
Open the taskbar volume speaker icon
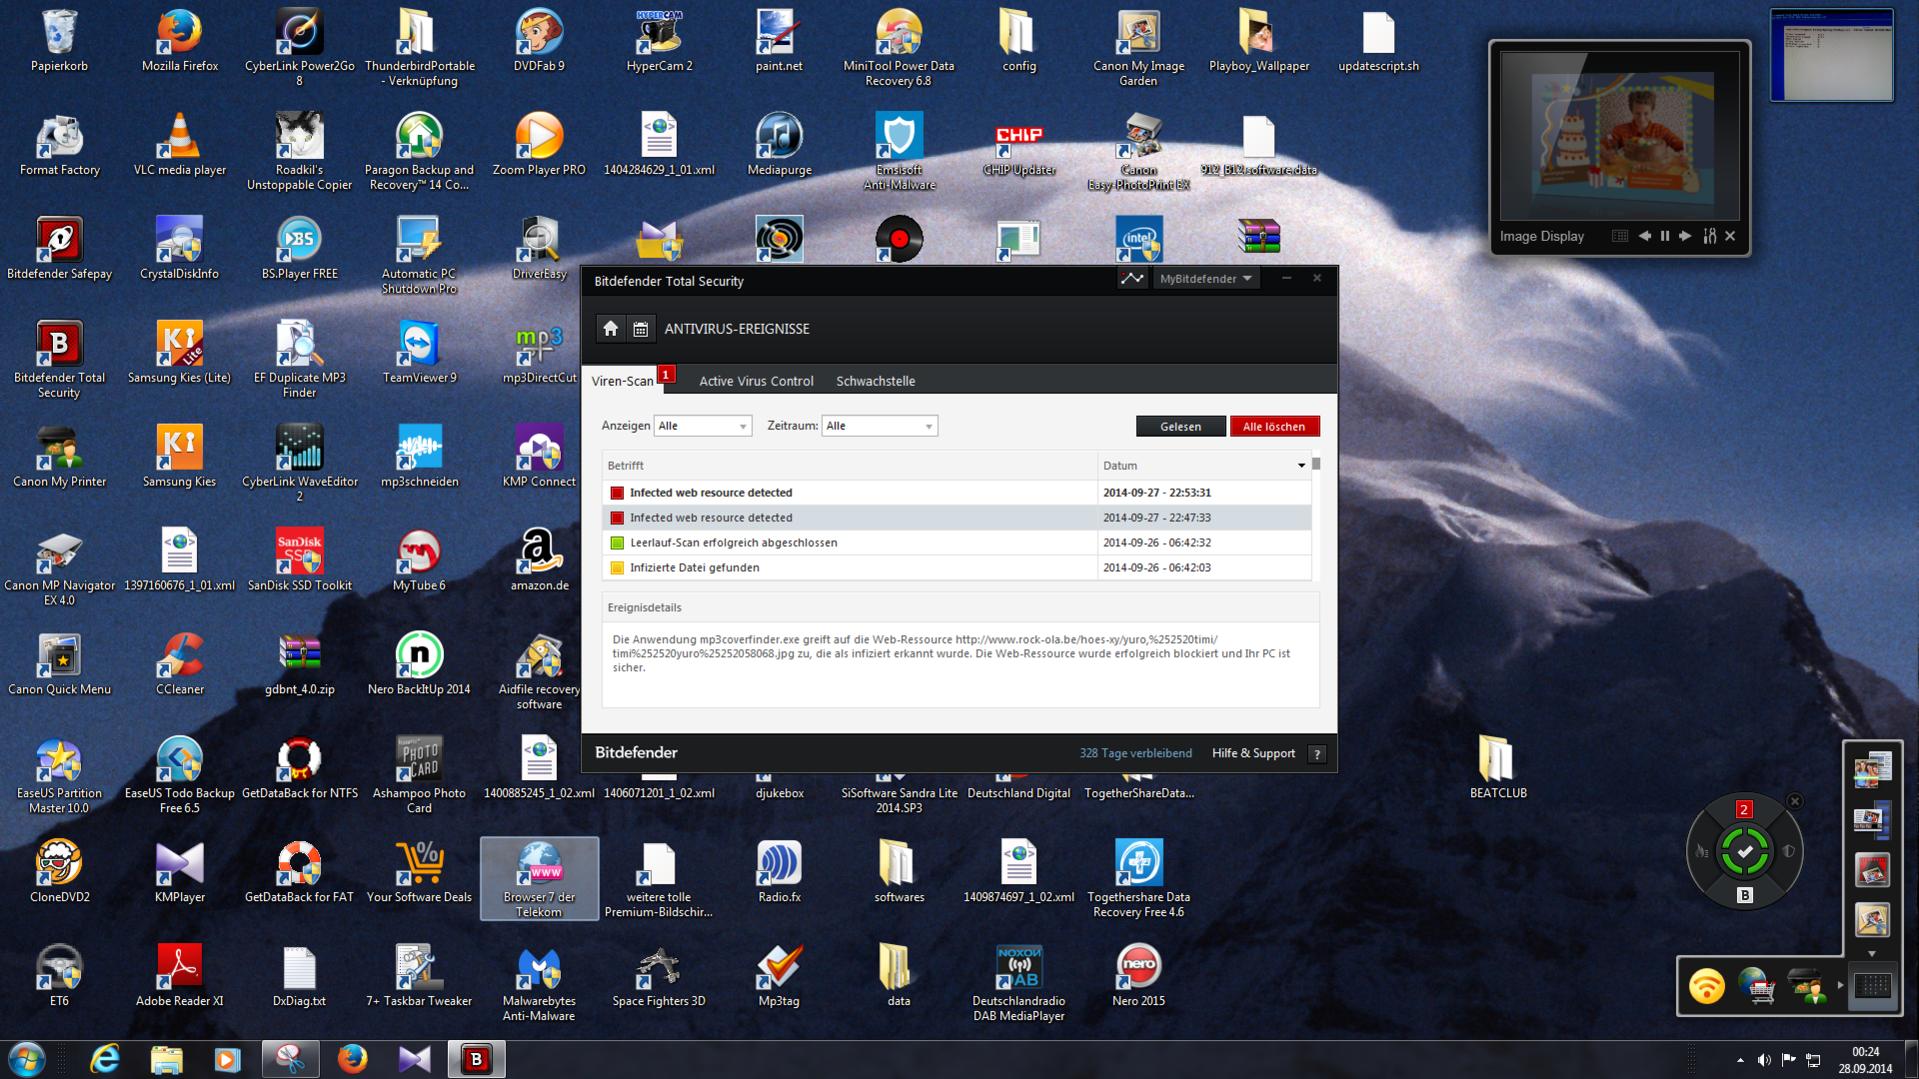click(x=1764, y=1060)
